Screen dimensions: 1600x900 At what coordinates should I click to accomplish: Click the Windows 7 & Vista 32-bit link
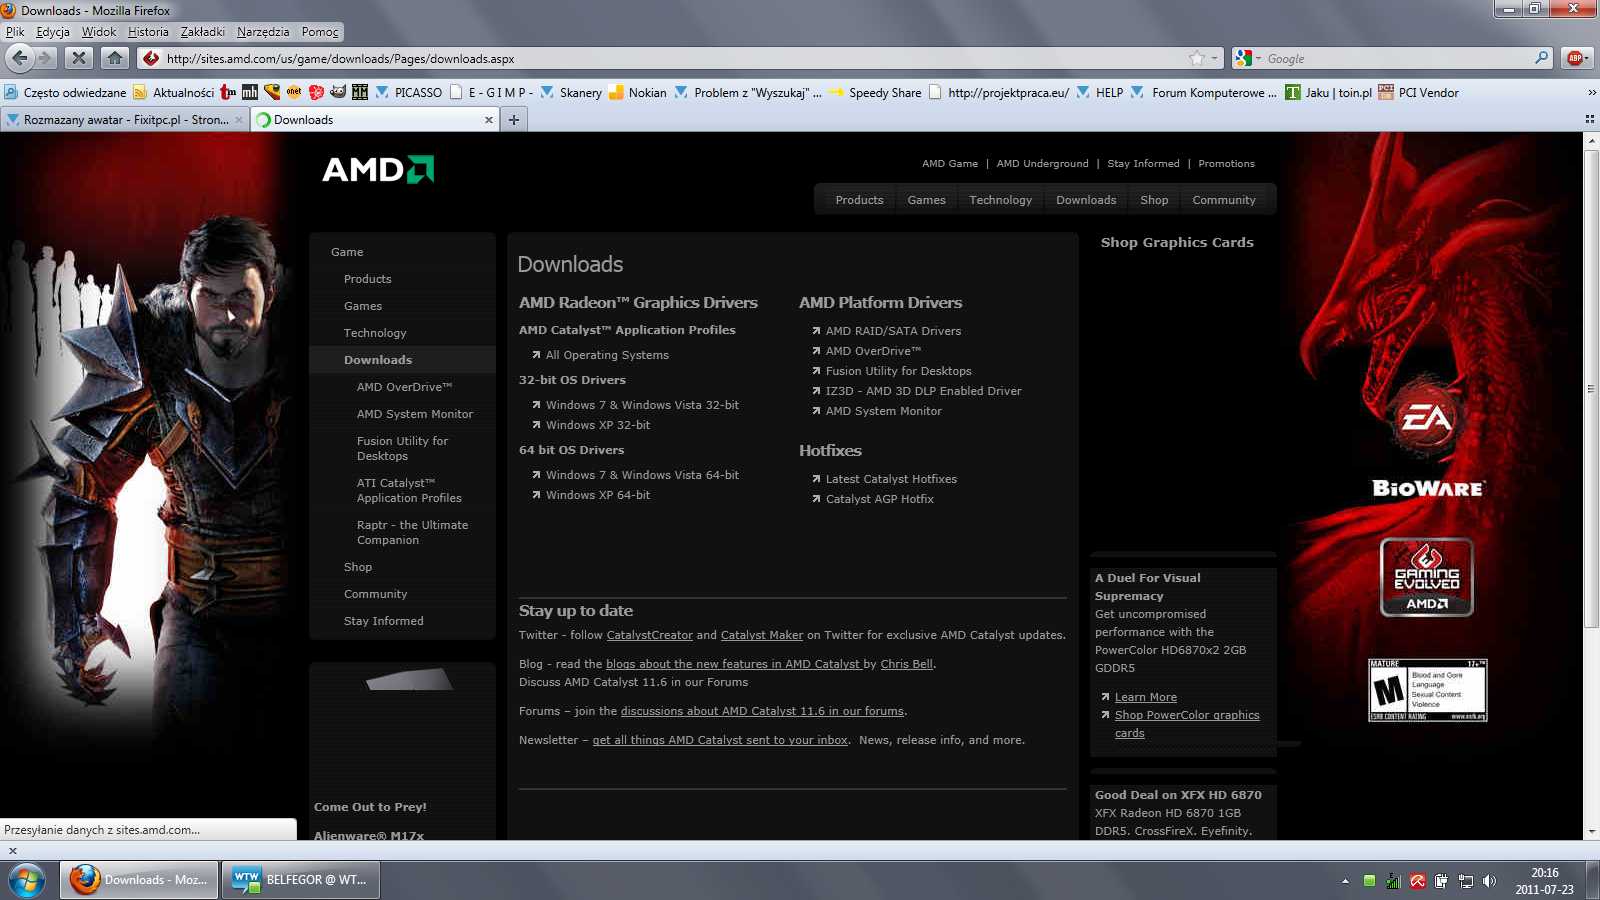tap(642, 405)
